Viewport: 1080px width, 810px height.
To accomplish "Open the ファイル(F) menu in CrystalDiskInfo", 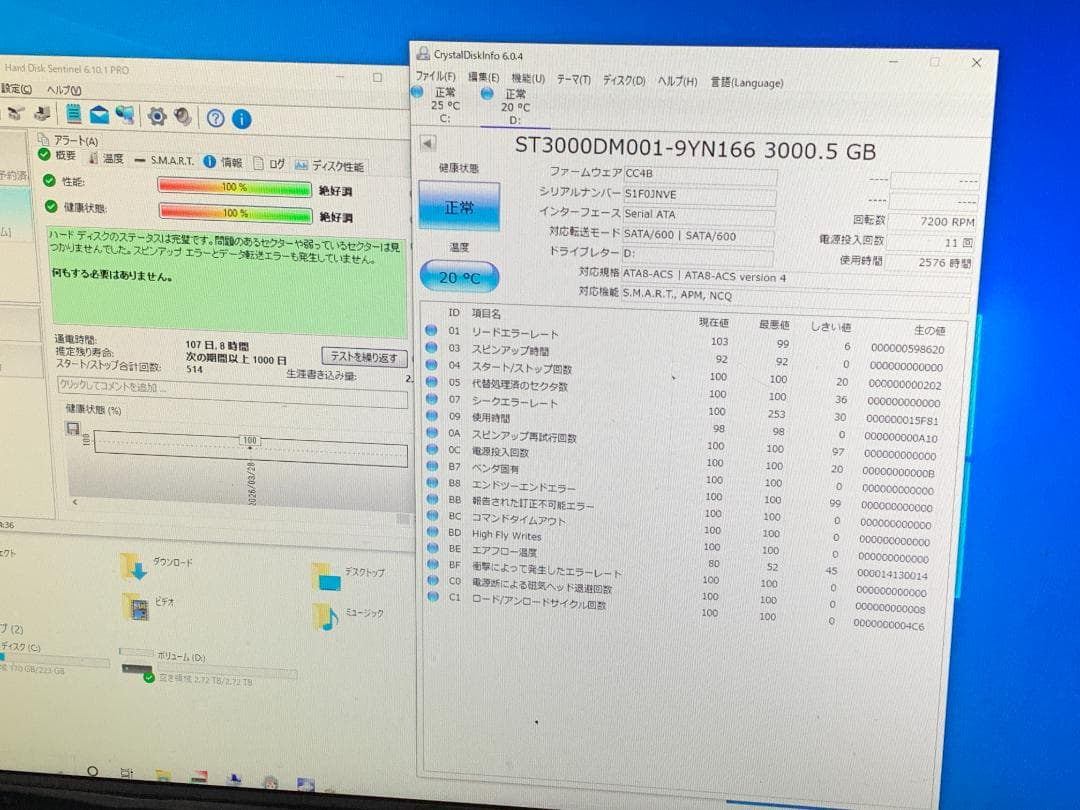I will pyautogui.click(x=435, y=76).
